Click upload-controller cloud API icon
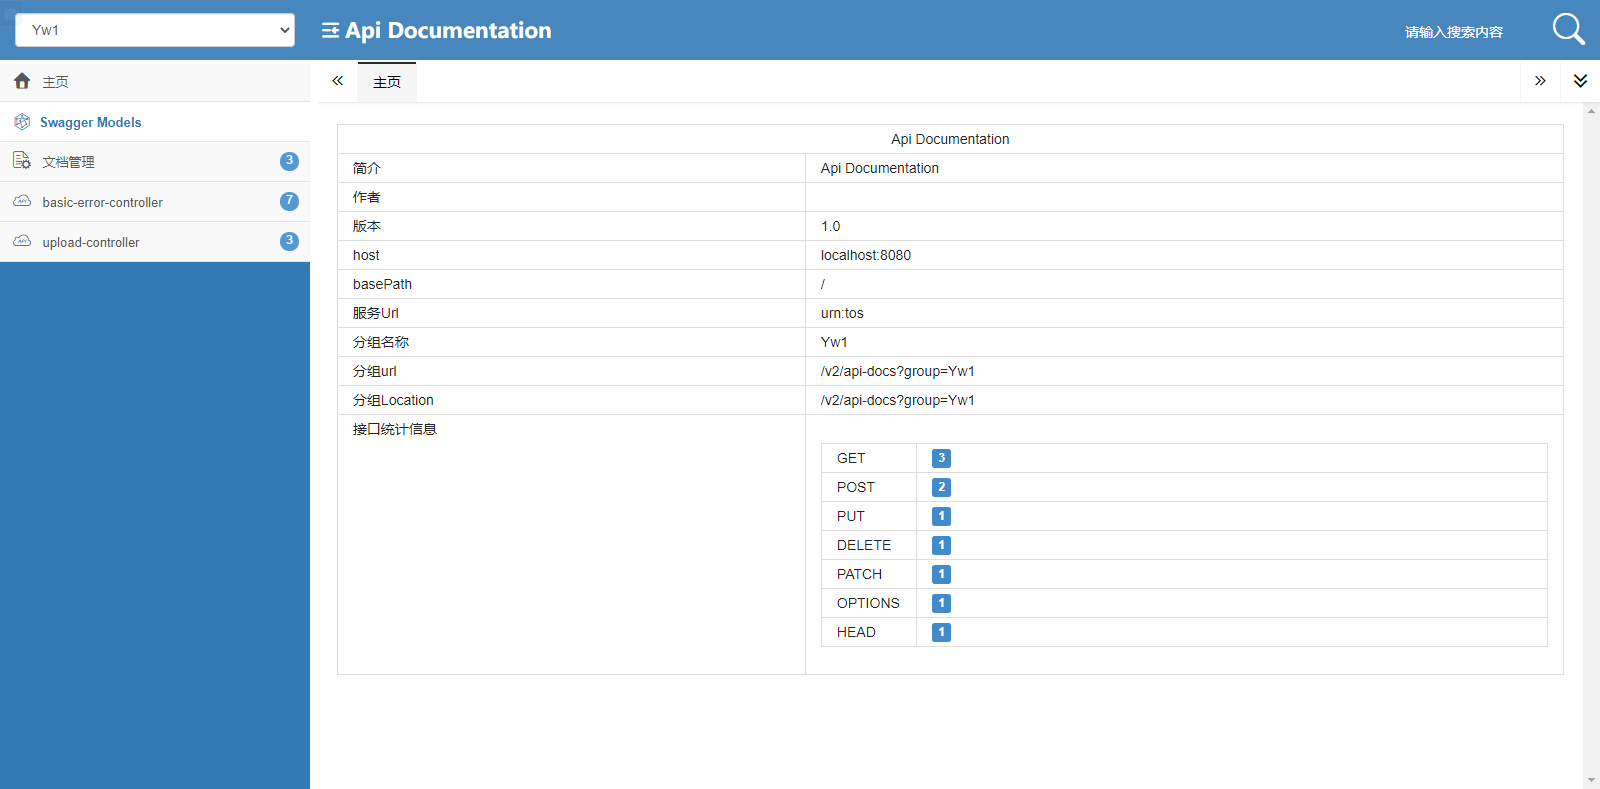This screenshot has height=789, width=1600. pyautogui.click(x=22, y=241)
